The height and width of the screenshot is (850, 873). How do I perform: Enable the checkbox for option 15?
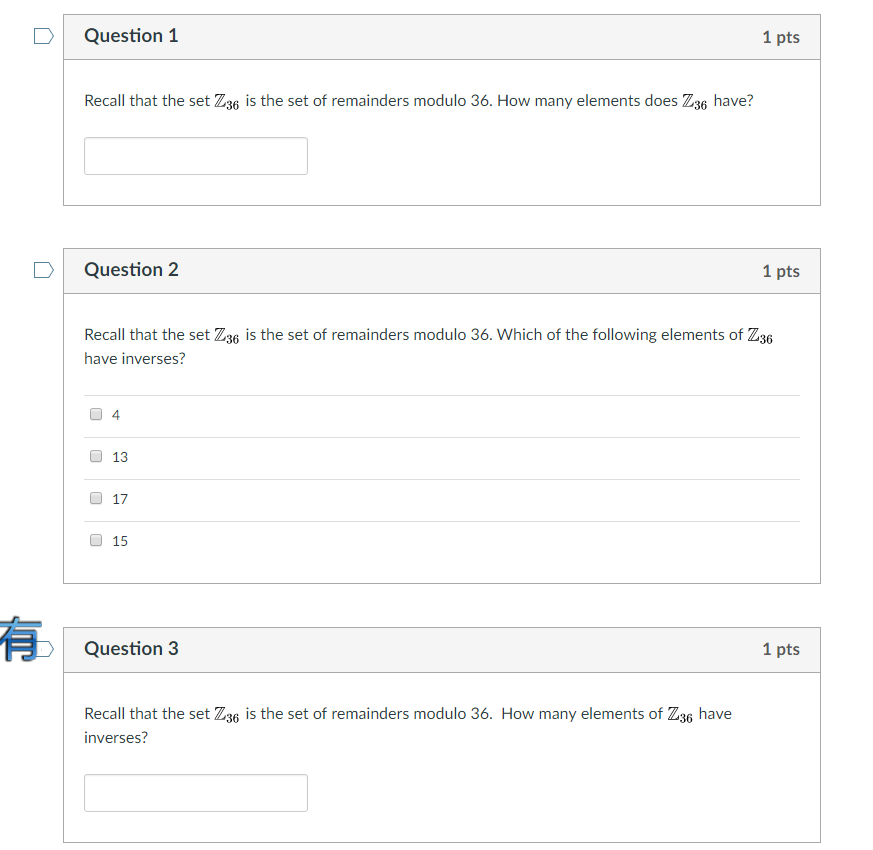(x=96, y=540)
